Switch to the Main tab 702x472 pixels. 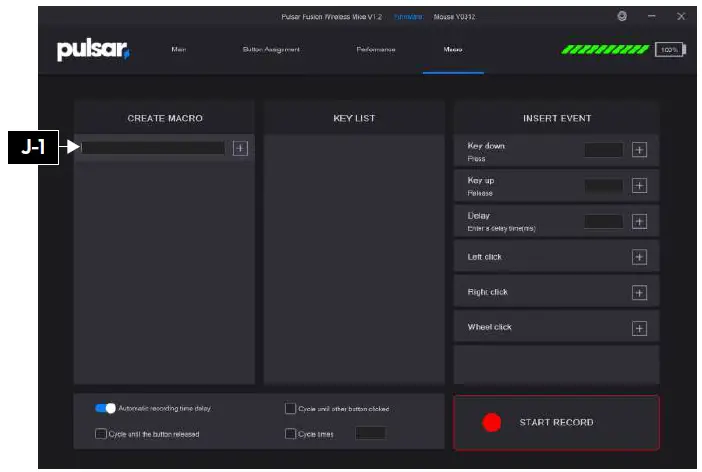[x=179, y=49]
